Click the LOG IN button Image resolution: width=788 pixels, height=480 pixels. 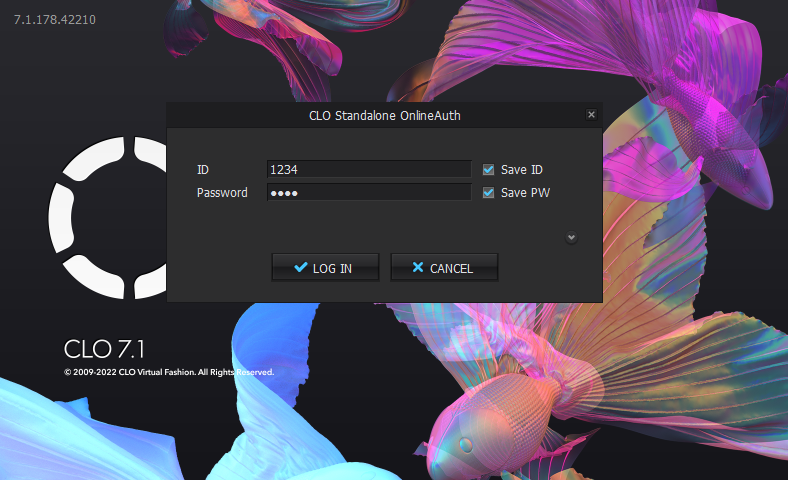[325, 267]
